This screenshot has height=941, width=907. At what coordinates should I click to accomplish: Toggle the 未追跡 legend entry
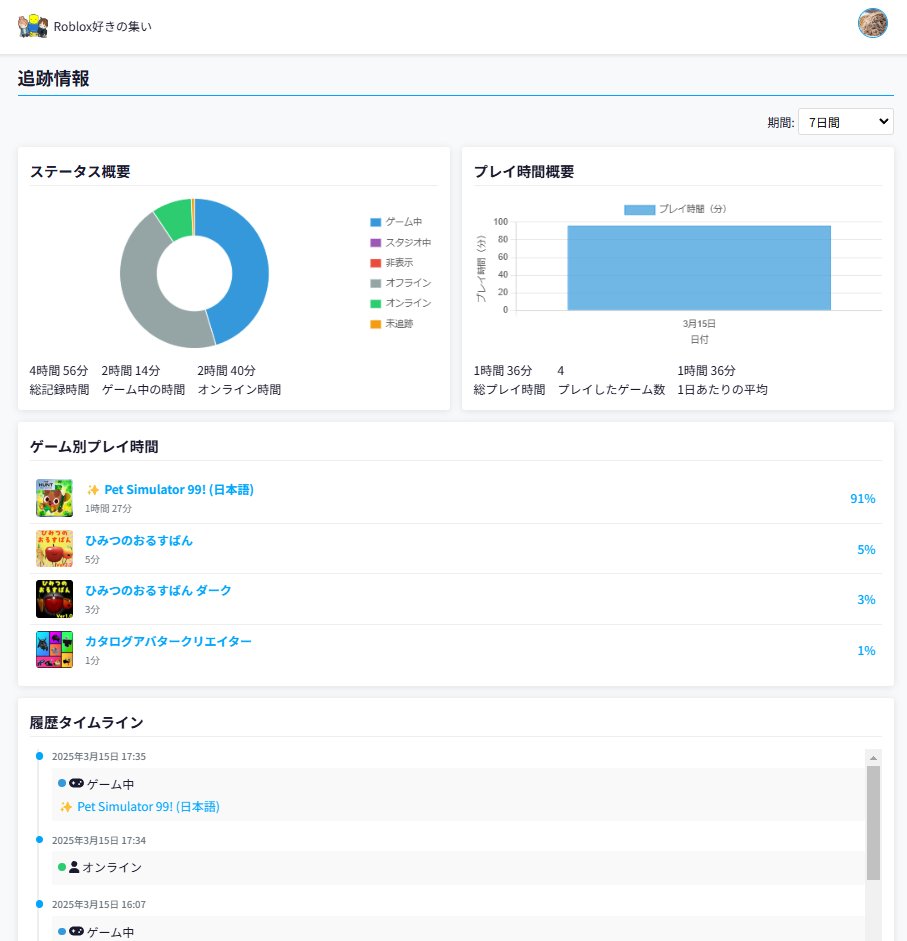pyautogui.click(x=392, y=324)
